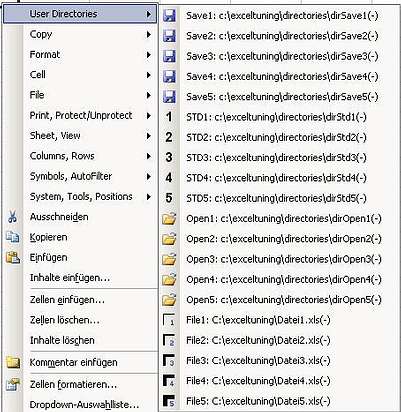This screenshot has height=412, width=401.
Task: Select Zellen einfügen... menu entry
Action: [67, 300]
